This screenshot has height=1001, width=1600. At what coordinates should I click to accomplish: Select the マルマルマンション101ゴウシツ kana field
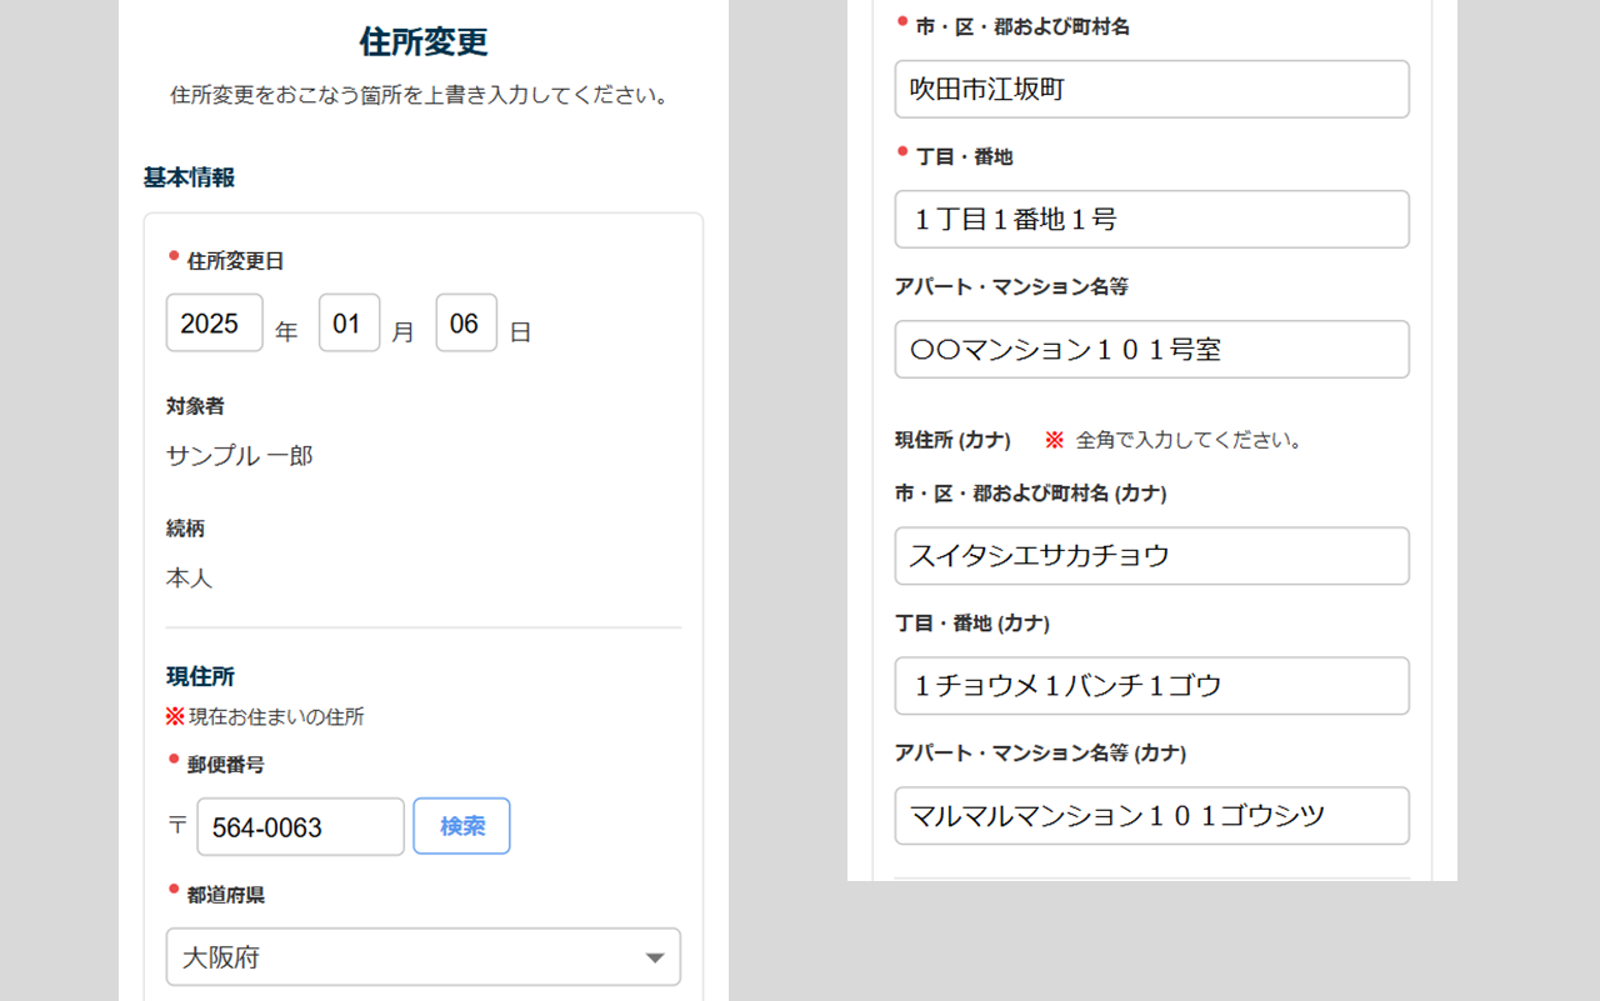tap(1151, 816)
